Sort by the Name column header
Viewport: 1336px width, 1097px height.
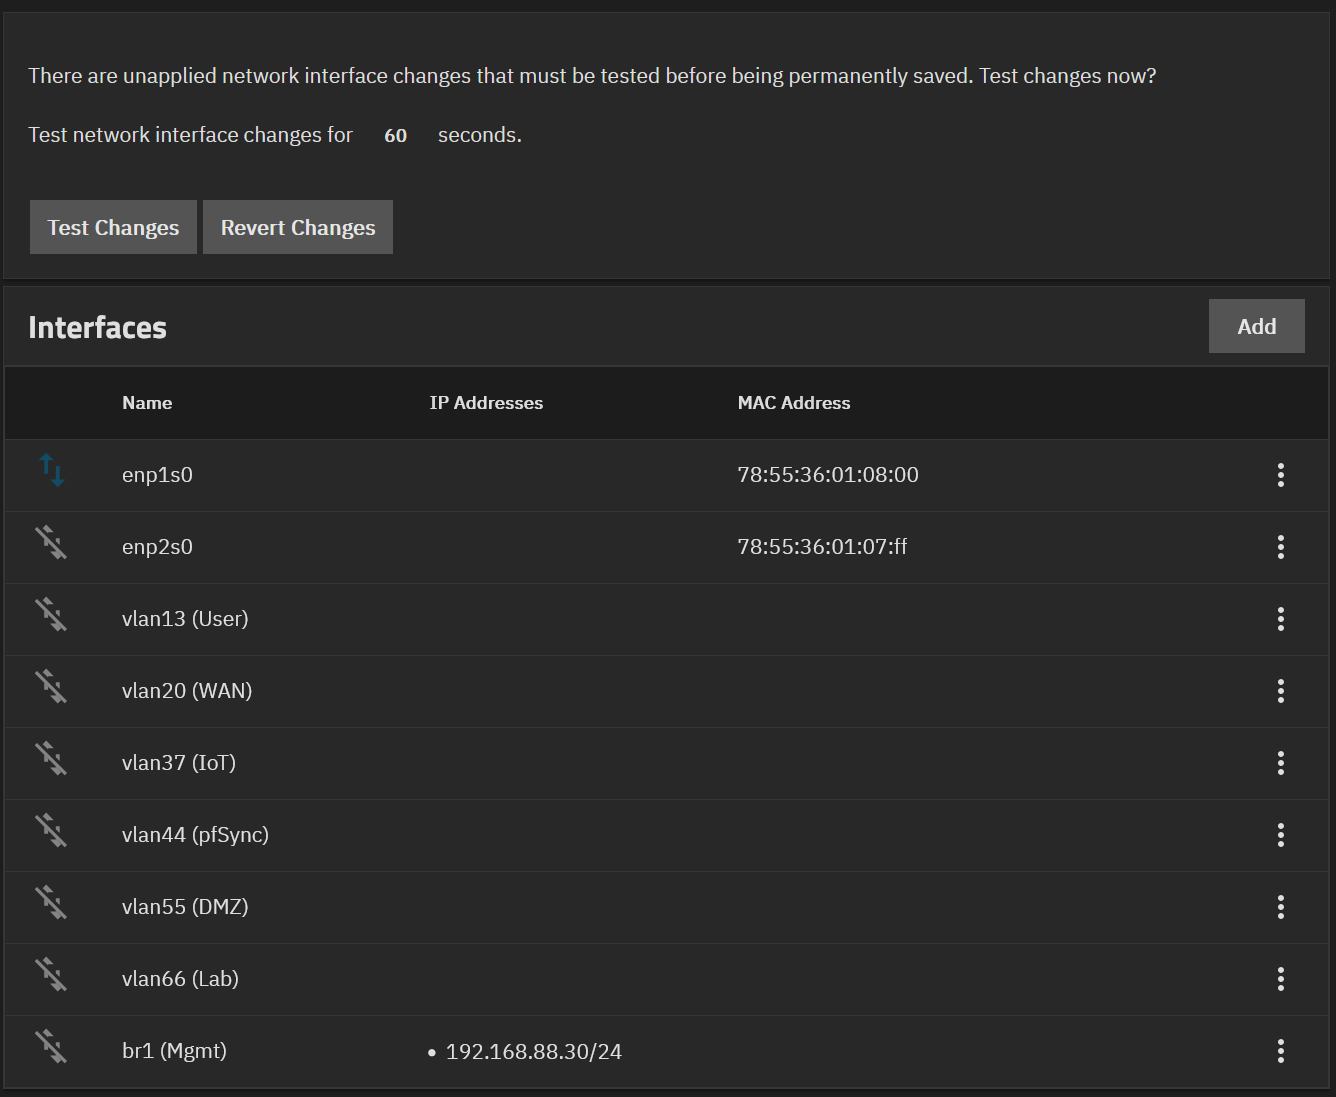[x=147, y=403]
